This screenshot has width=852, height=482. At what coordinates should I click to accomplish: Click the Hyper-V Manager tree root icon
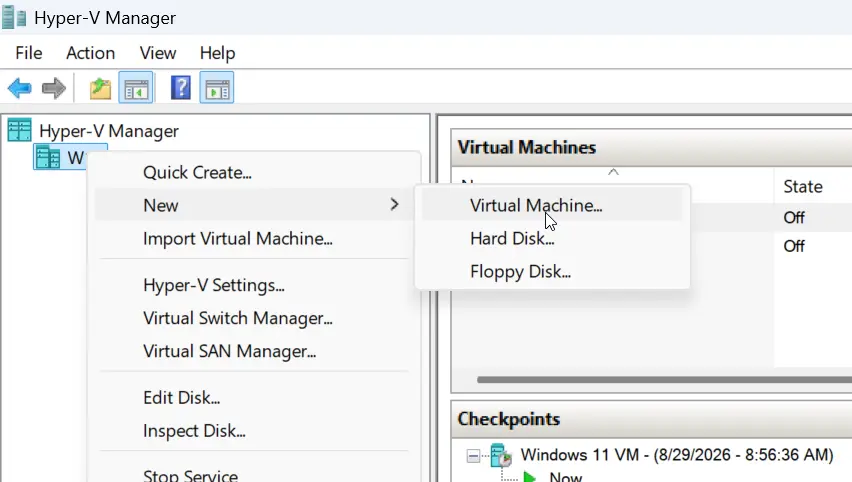tap(20, 130)
